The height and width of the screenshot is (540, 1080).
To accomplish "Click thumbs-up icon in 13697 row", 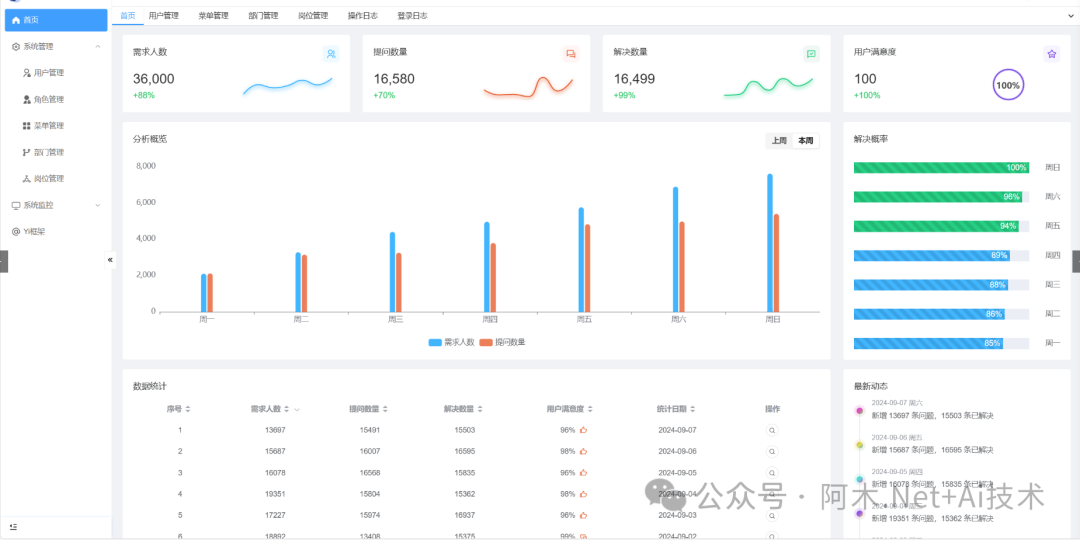I will coord(583,430).
